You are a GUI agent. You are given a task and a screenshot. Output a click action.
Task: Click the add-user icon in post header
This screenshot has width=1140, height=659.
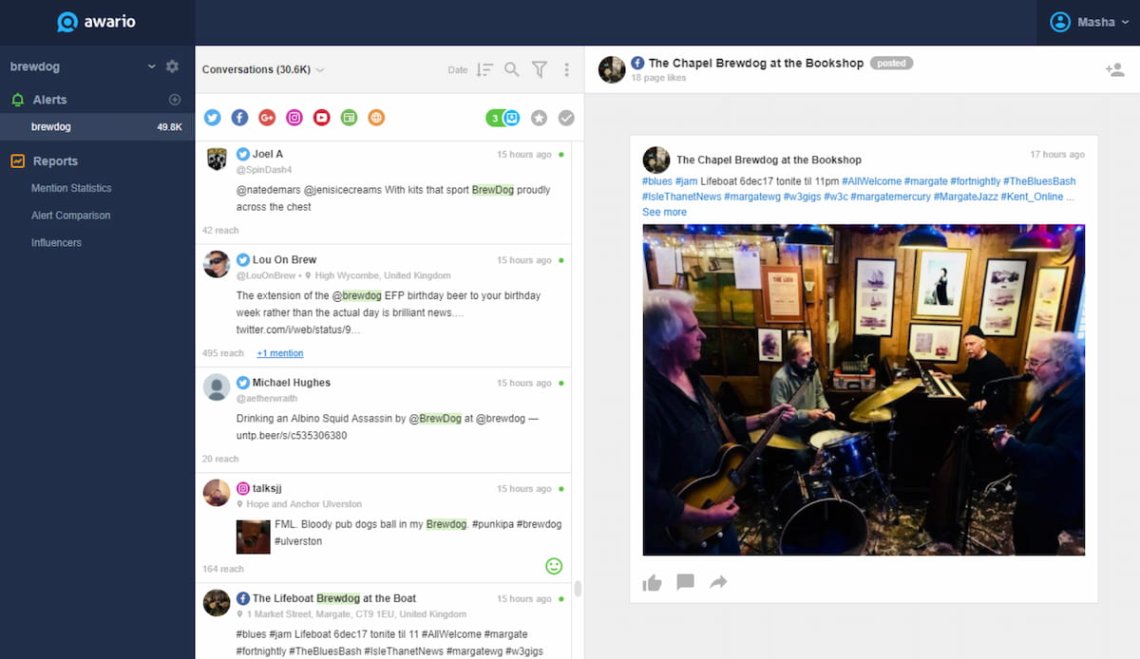click(x=1114, y=69)
